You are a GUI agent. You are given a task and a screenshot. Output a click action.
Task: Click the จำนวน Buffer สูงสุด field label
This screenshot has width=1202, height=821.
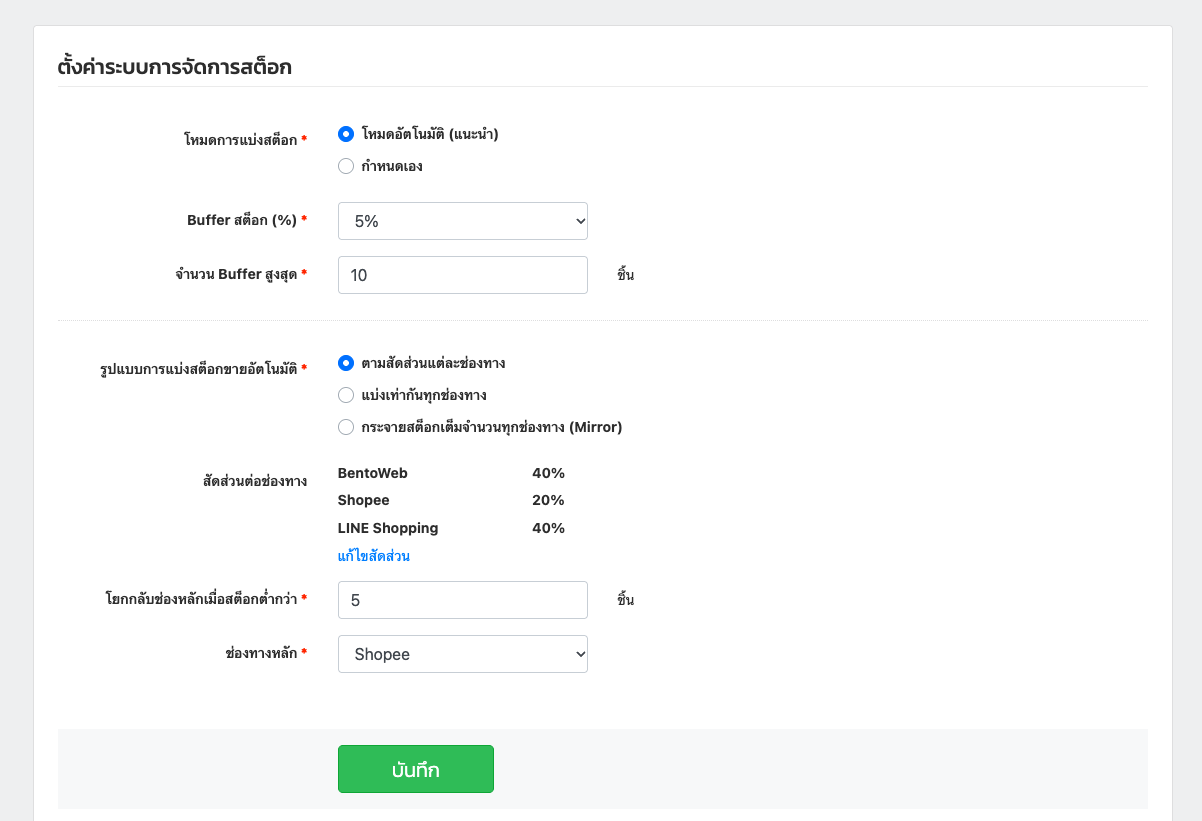(x=241, y=274)
